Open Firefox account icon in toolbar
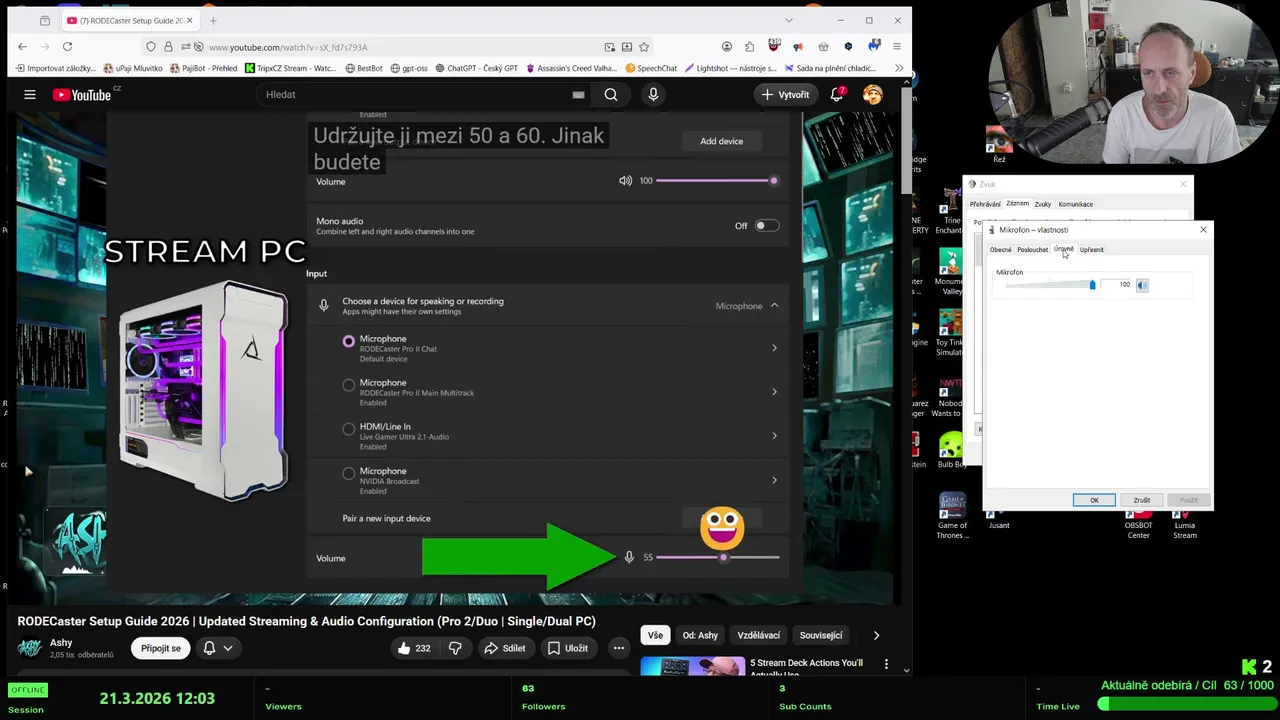The image size is (1280, 720). (x=726, y=46)
